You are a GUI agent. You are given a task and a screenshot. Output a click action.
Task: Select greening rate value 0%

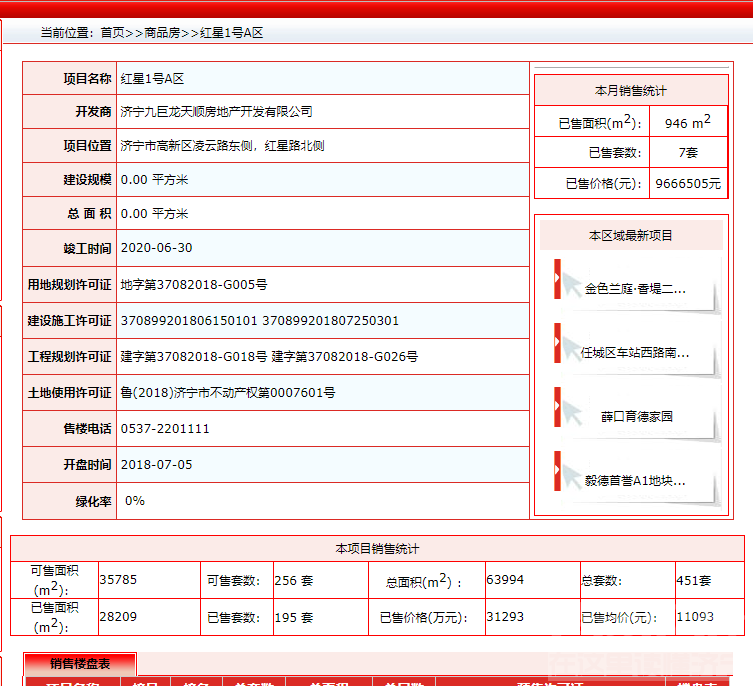click(135, 501)
